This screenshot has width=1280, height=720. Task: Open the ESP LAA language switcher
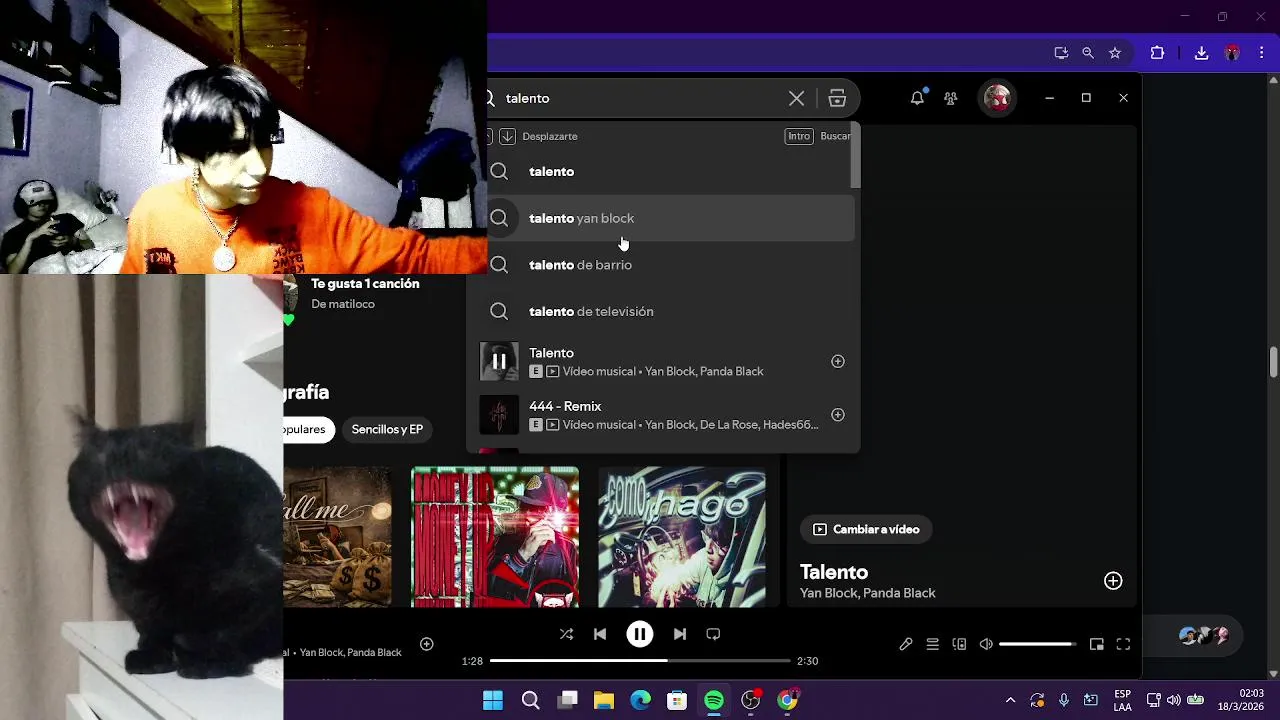1122,700
